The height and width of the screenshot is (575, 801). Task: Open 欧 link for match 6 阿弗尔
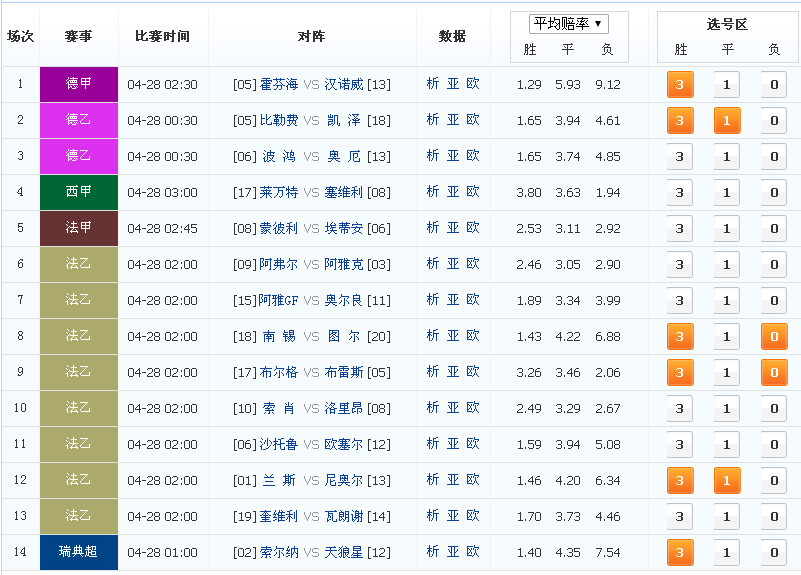tap(473, 264)
